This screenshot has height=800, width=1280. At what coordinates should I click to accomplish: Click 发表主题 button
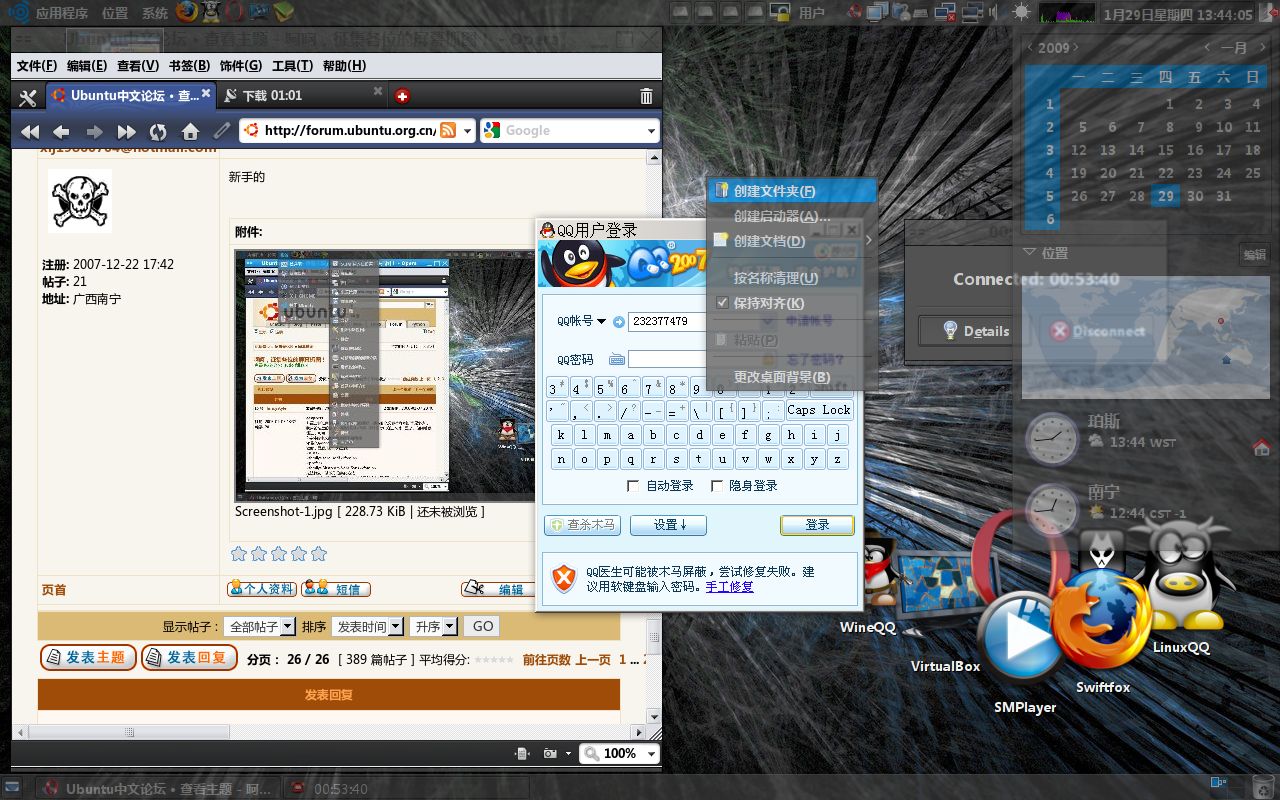pos(88,657)
